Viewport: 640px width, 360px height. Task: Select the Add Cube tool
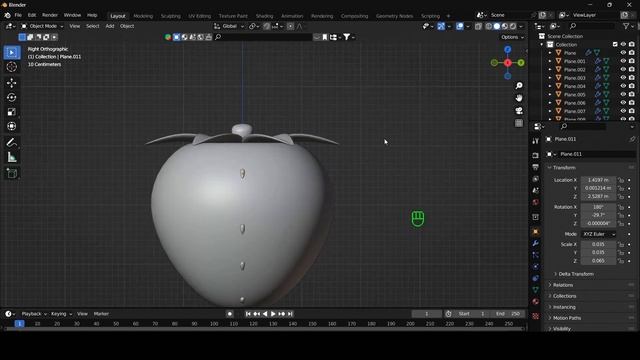[x=12, y=173]
